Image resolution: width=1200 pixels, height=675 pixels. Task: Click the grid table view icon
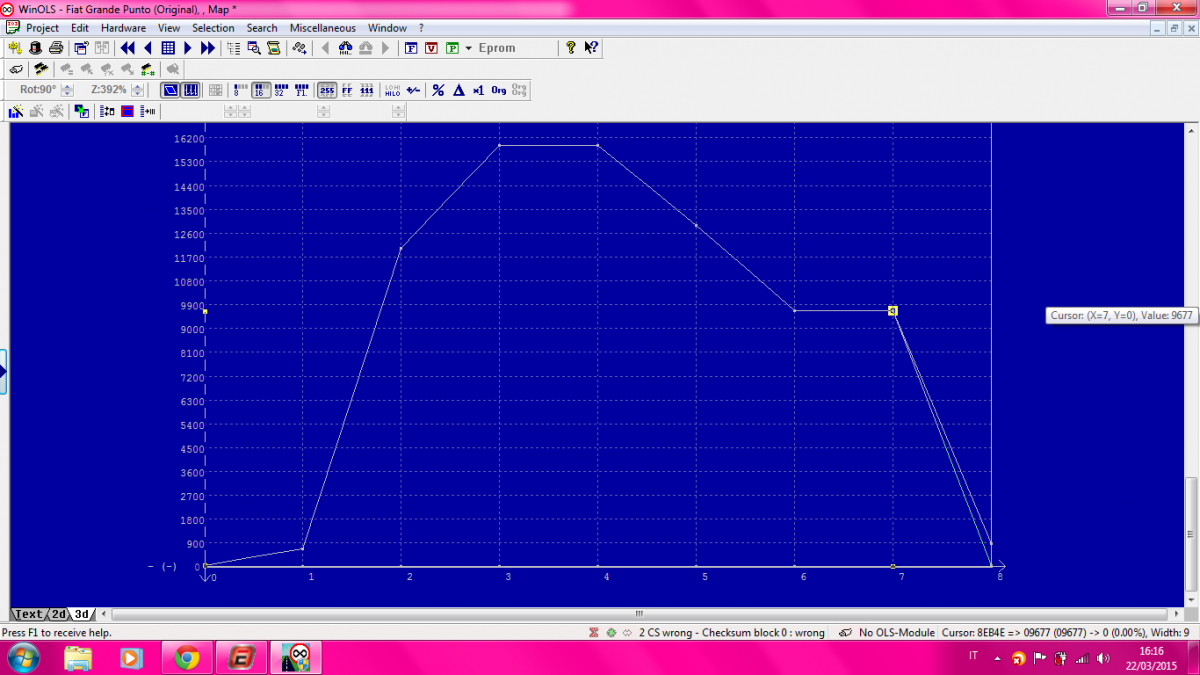click(168, 48)
